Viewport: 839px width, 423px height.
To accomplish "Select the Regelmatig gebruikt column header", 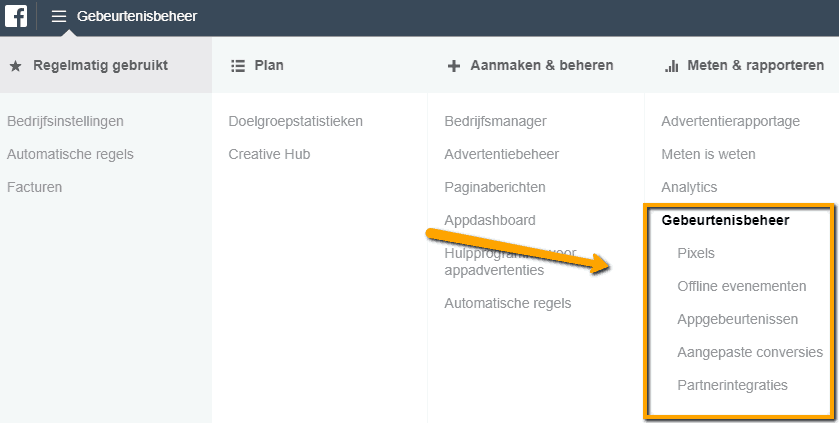I will [101, 65].
